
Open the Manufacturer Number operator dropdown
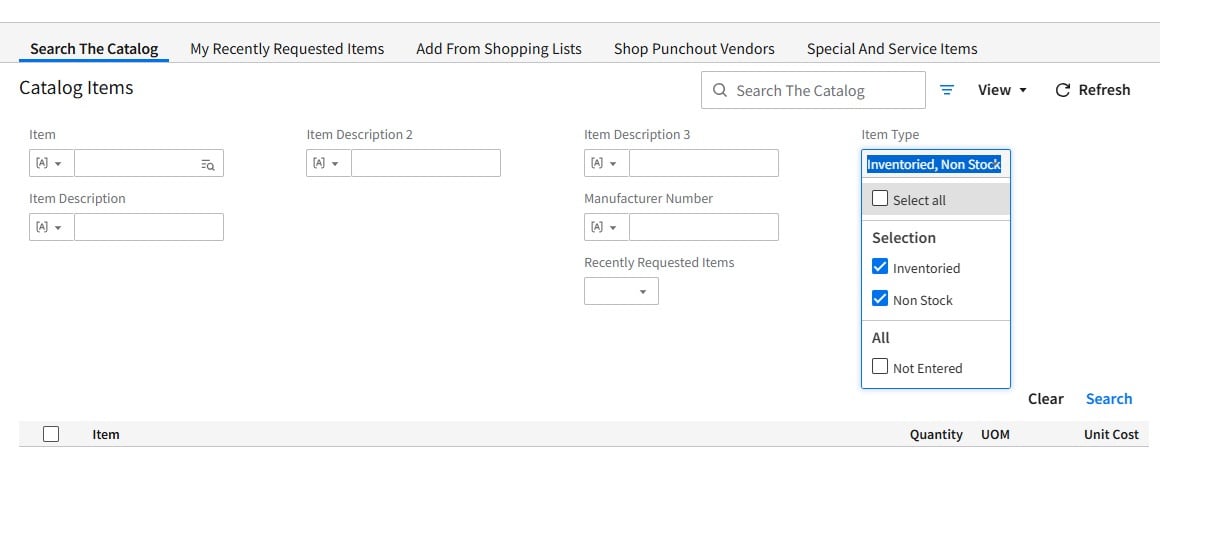tap(605, 228)
